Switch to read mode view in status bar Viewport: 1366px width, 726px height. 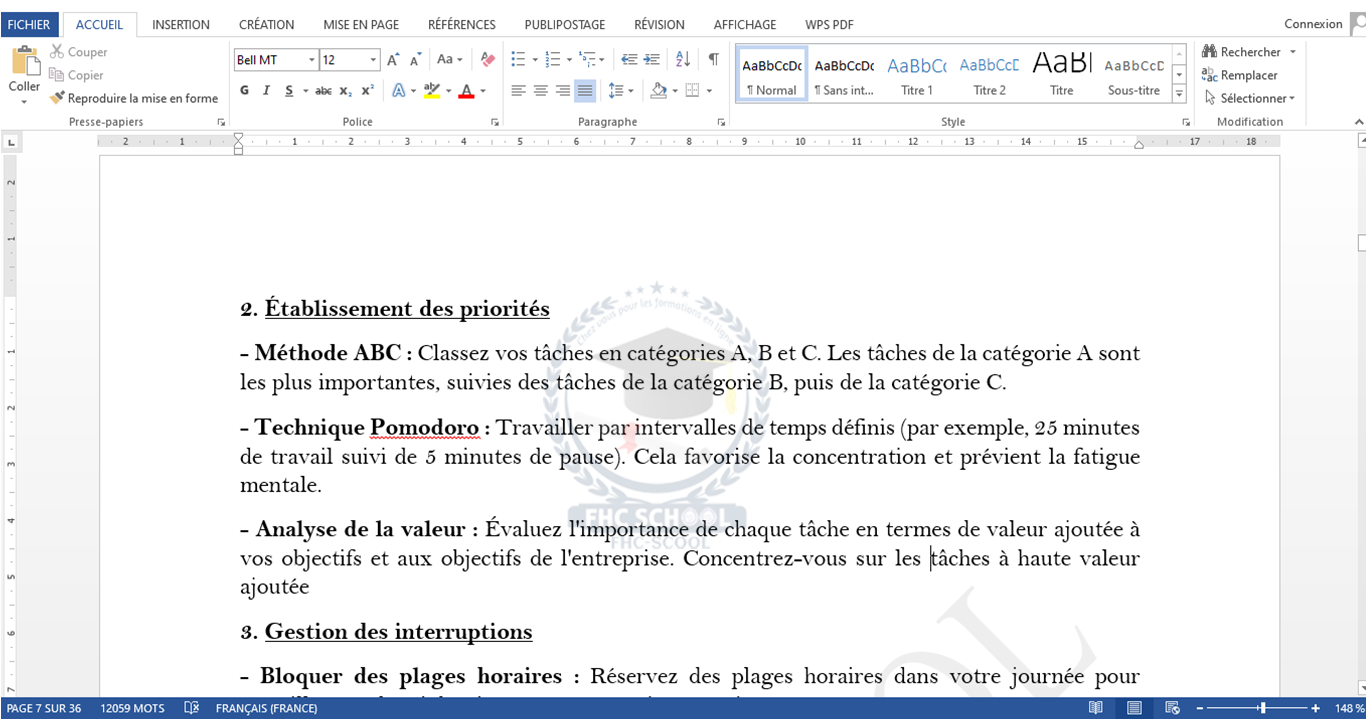1096,708
